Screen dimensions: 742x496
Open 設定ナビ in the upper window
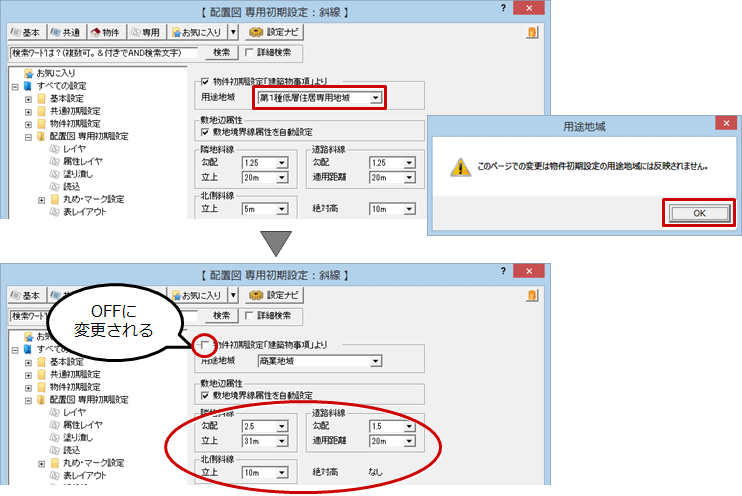coord(276,31)
